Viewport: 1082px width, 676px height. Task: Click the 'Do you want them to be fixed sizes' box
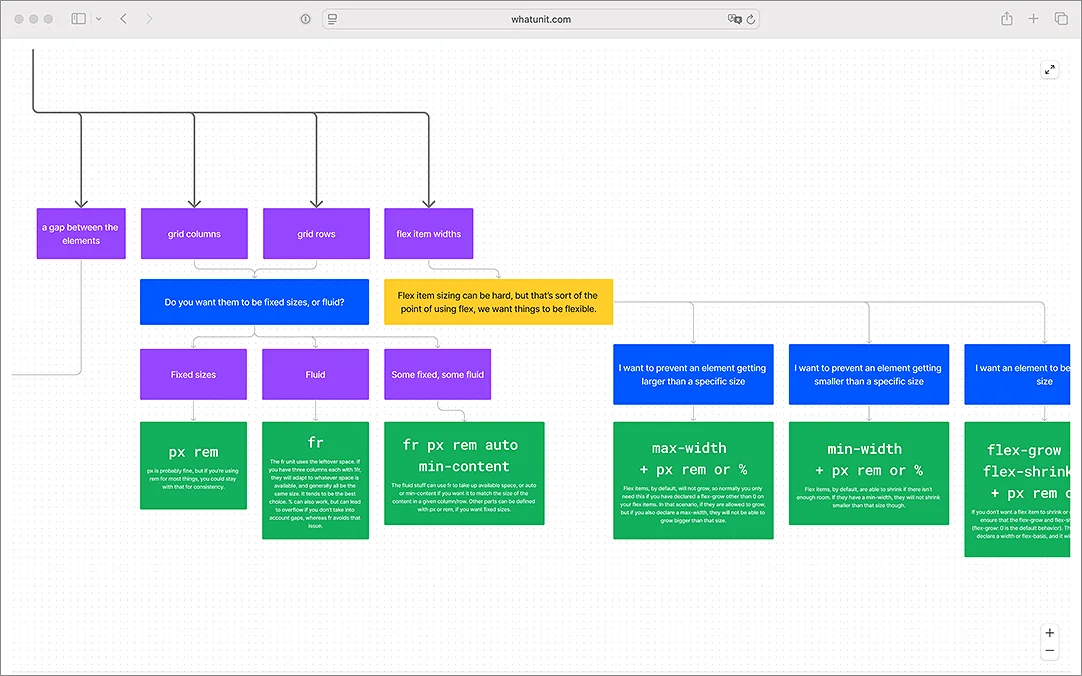pos(254,302)
